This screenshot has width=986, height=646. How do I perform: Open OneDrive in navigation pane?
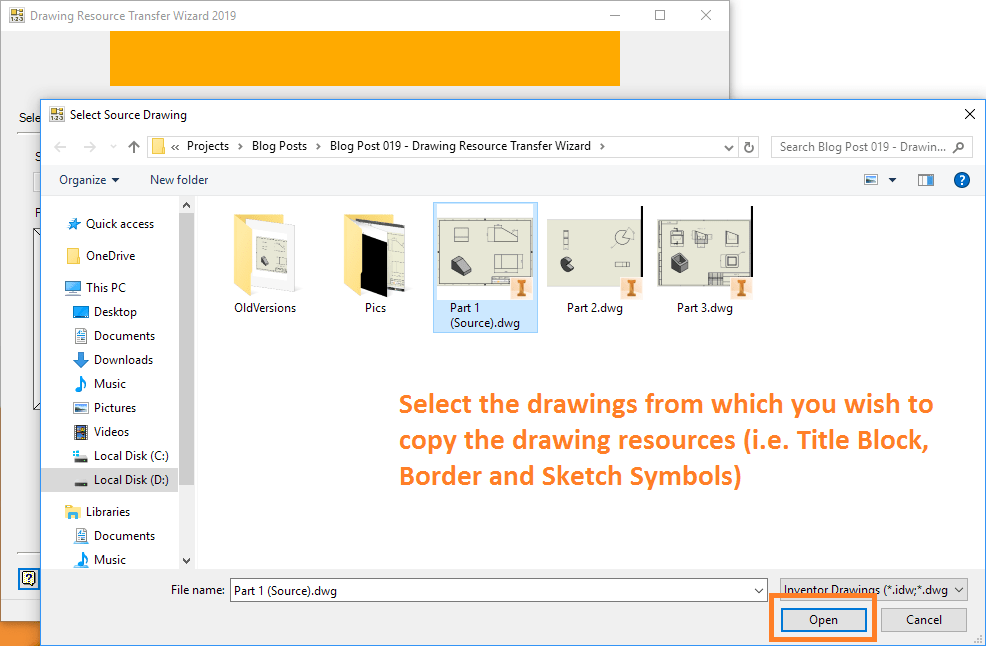point(111,256)
